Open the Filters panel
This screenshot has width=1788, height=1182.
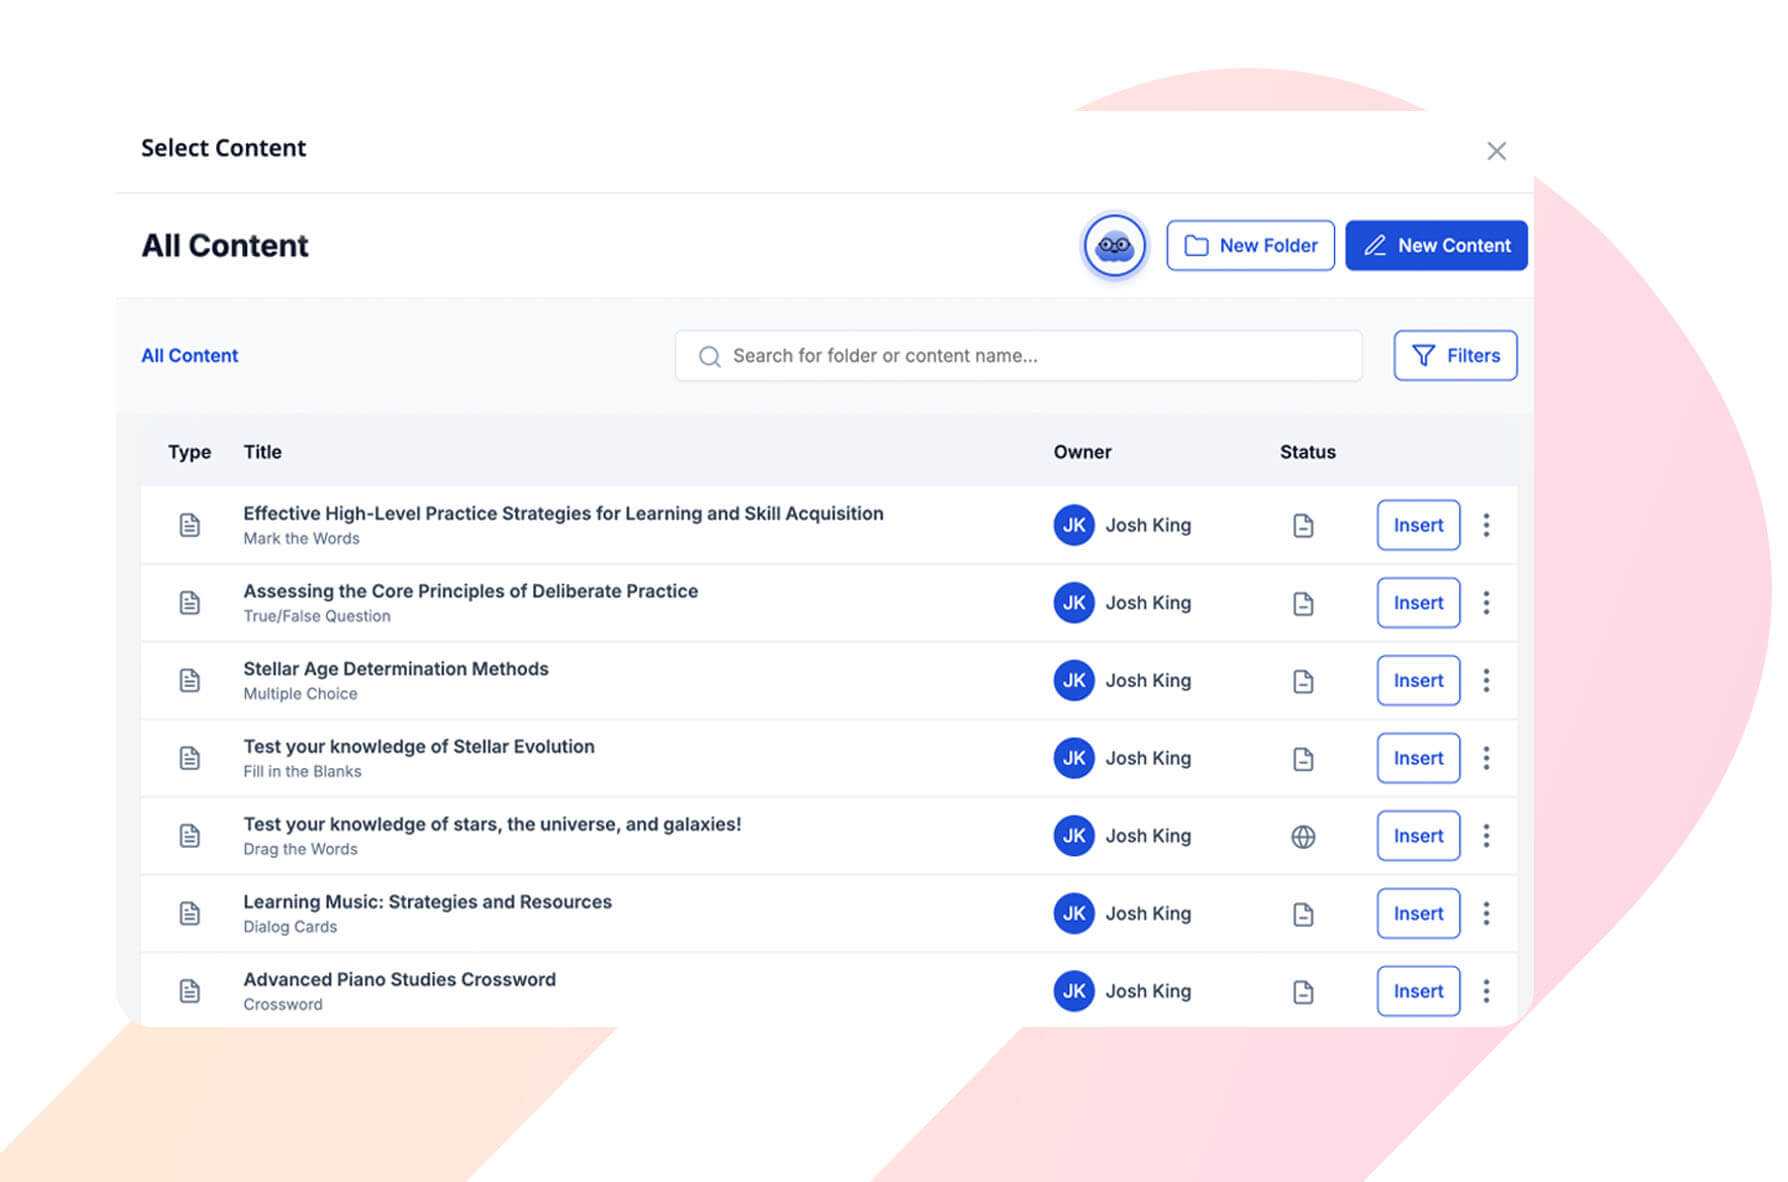pyautogui.click(x=1455, y=355)
